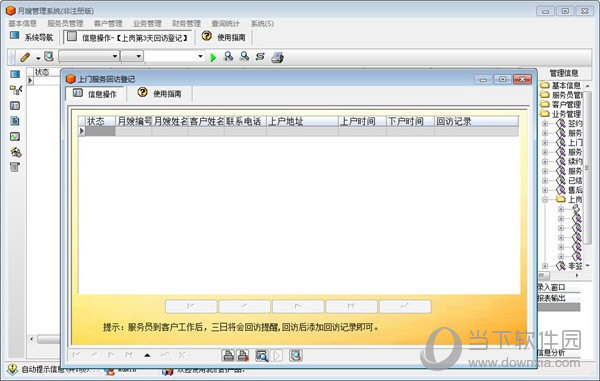This screenshot has width=600, height=381.
Task: Click the management tree scrollbar up arrow
Action: tap(587, 86)
